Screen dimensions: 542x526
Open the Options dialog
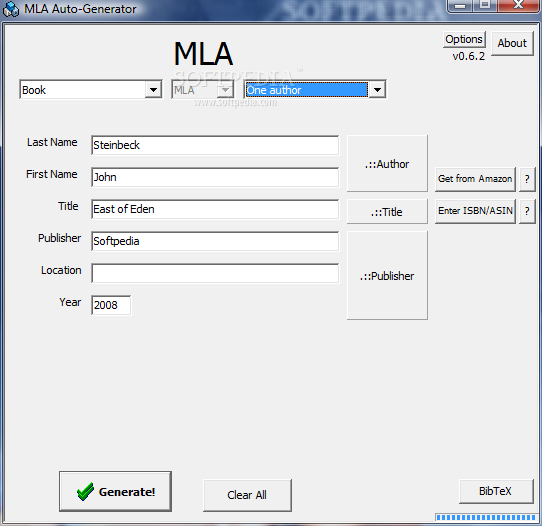[464, 39]
